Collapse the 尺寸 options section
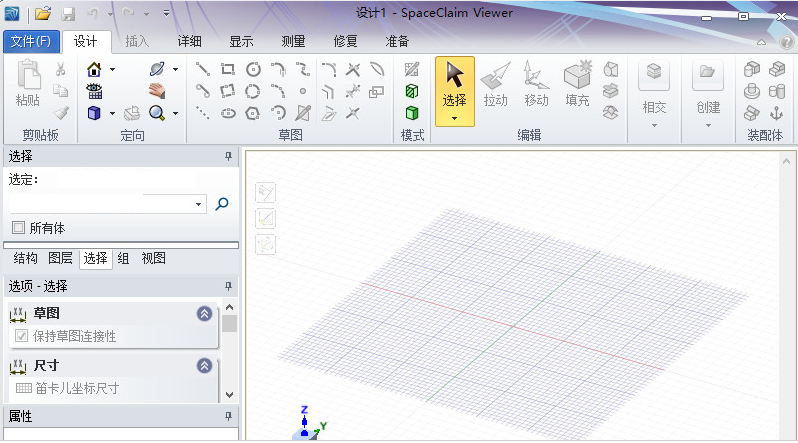798x443 pixels. [x=205, y=366]
